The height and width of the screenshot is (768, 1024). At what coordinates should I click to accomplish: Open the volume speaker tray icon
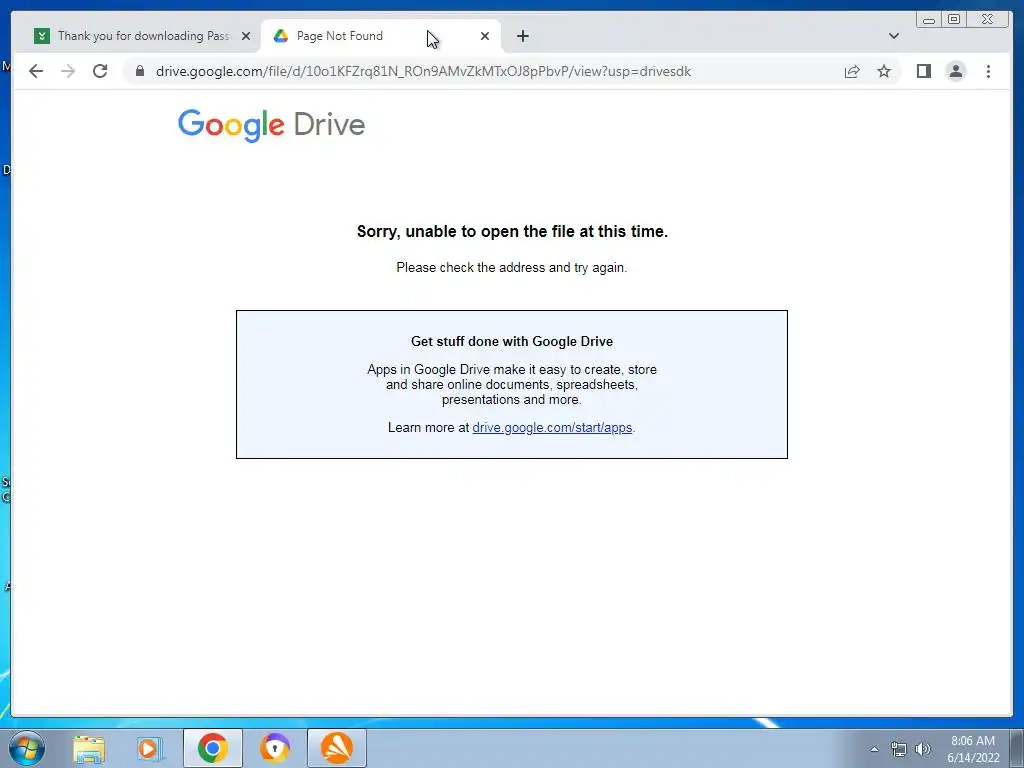(923, 749)
